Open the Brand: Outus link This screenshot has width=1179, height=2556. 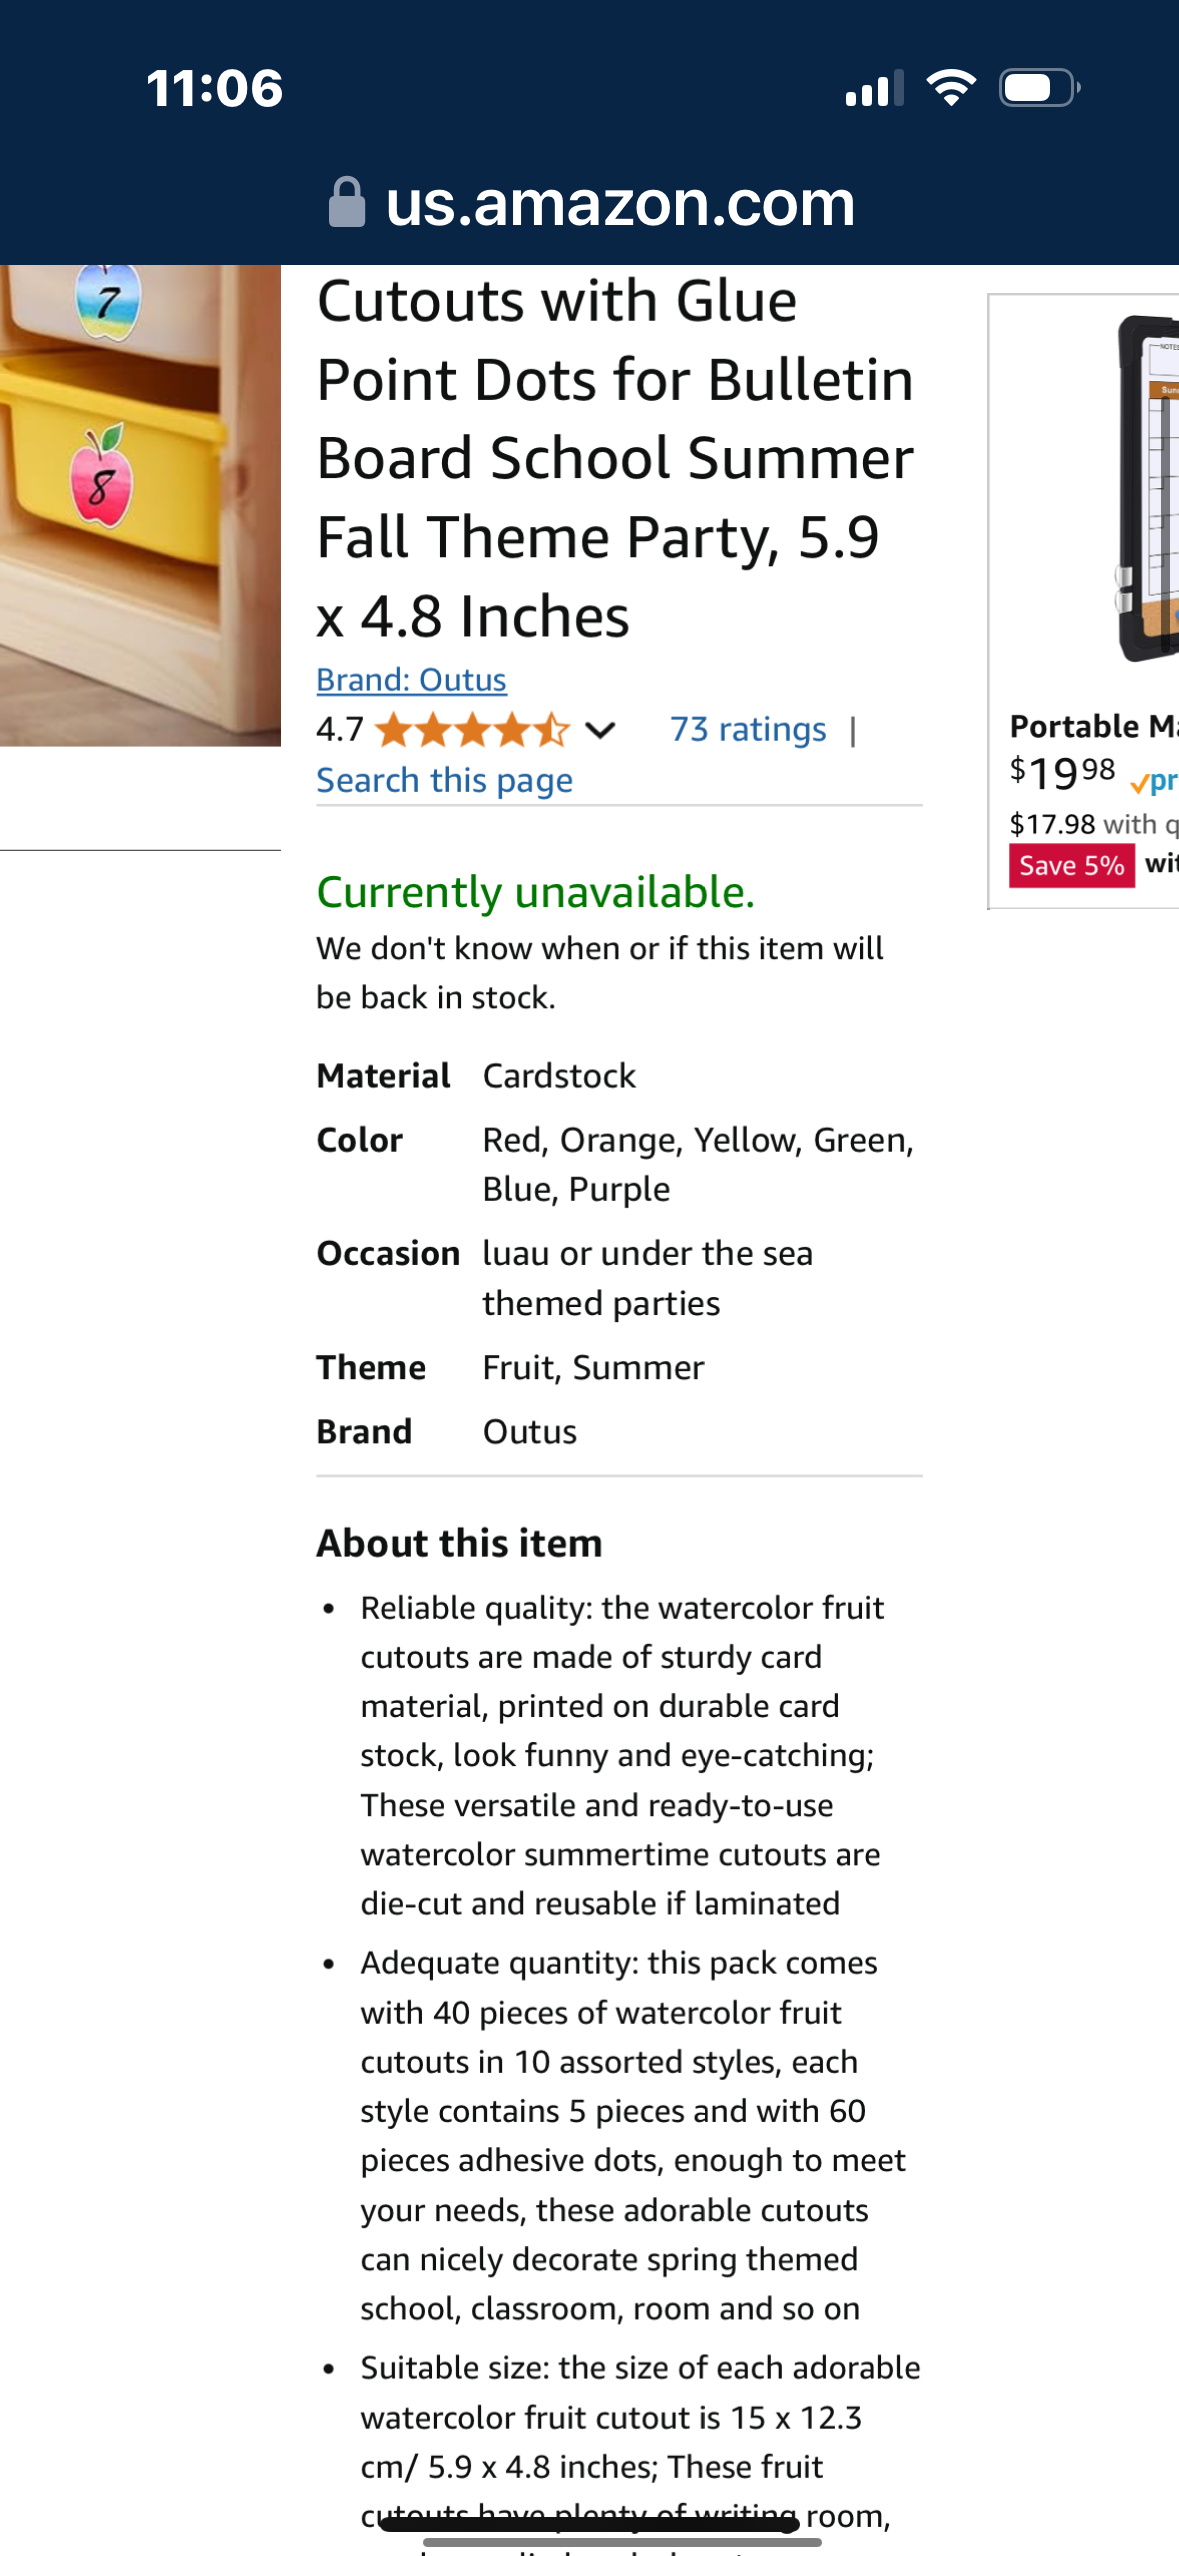tap(411, 680)
